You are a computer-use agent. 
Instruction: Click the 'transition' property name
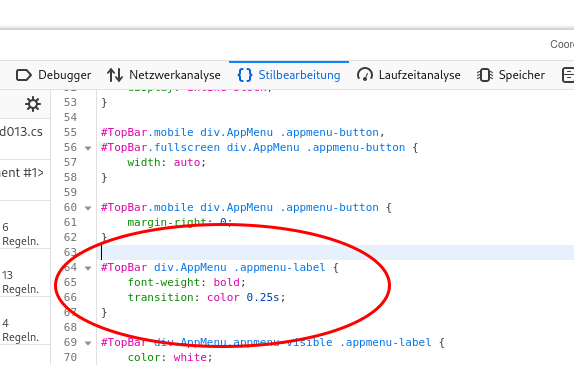click(x=160, y=297)
